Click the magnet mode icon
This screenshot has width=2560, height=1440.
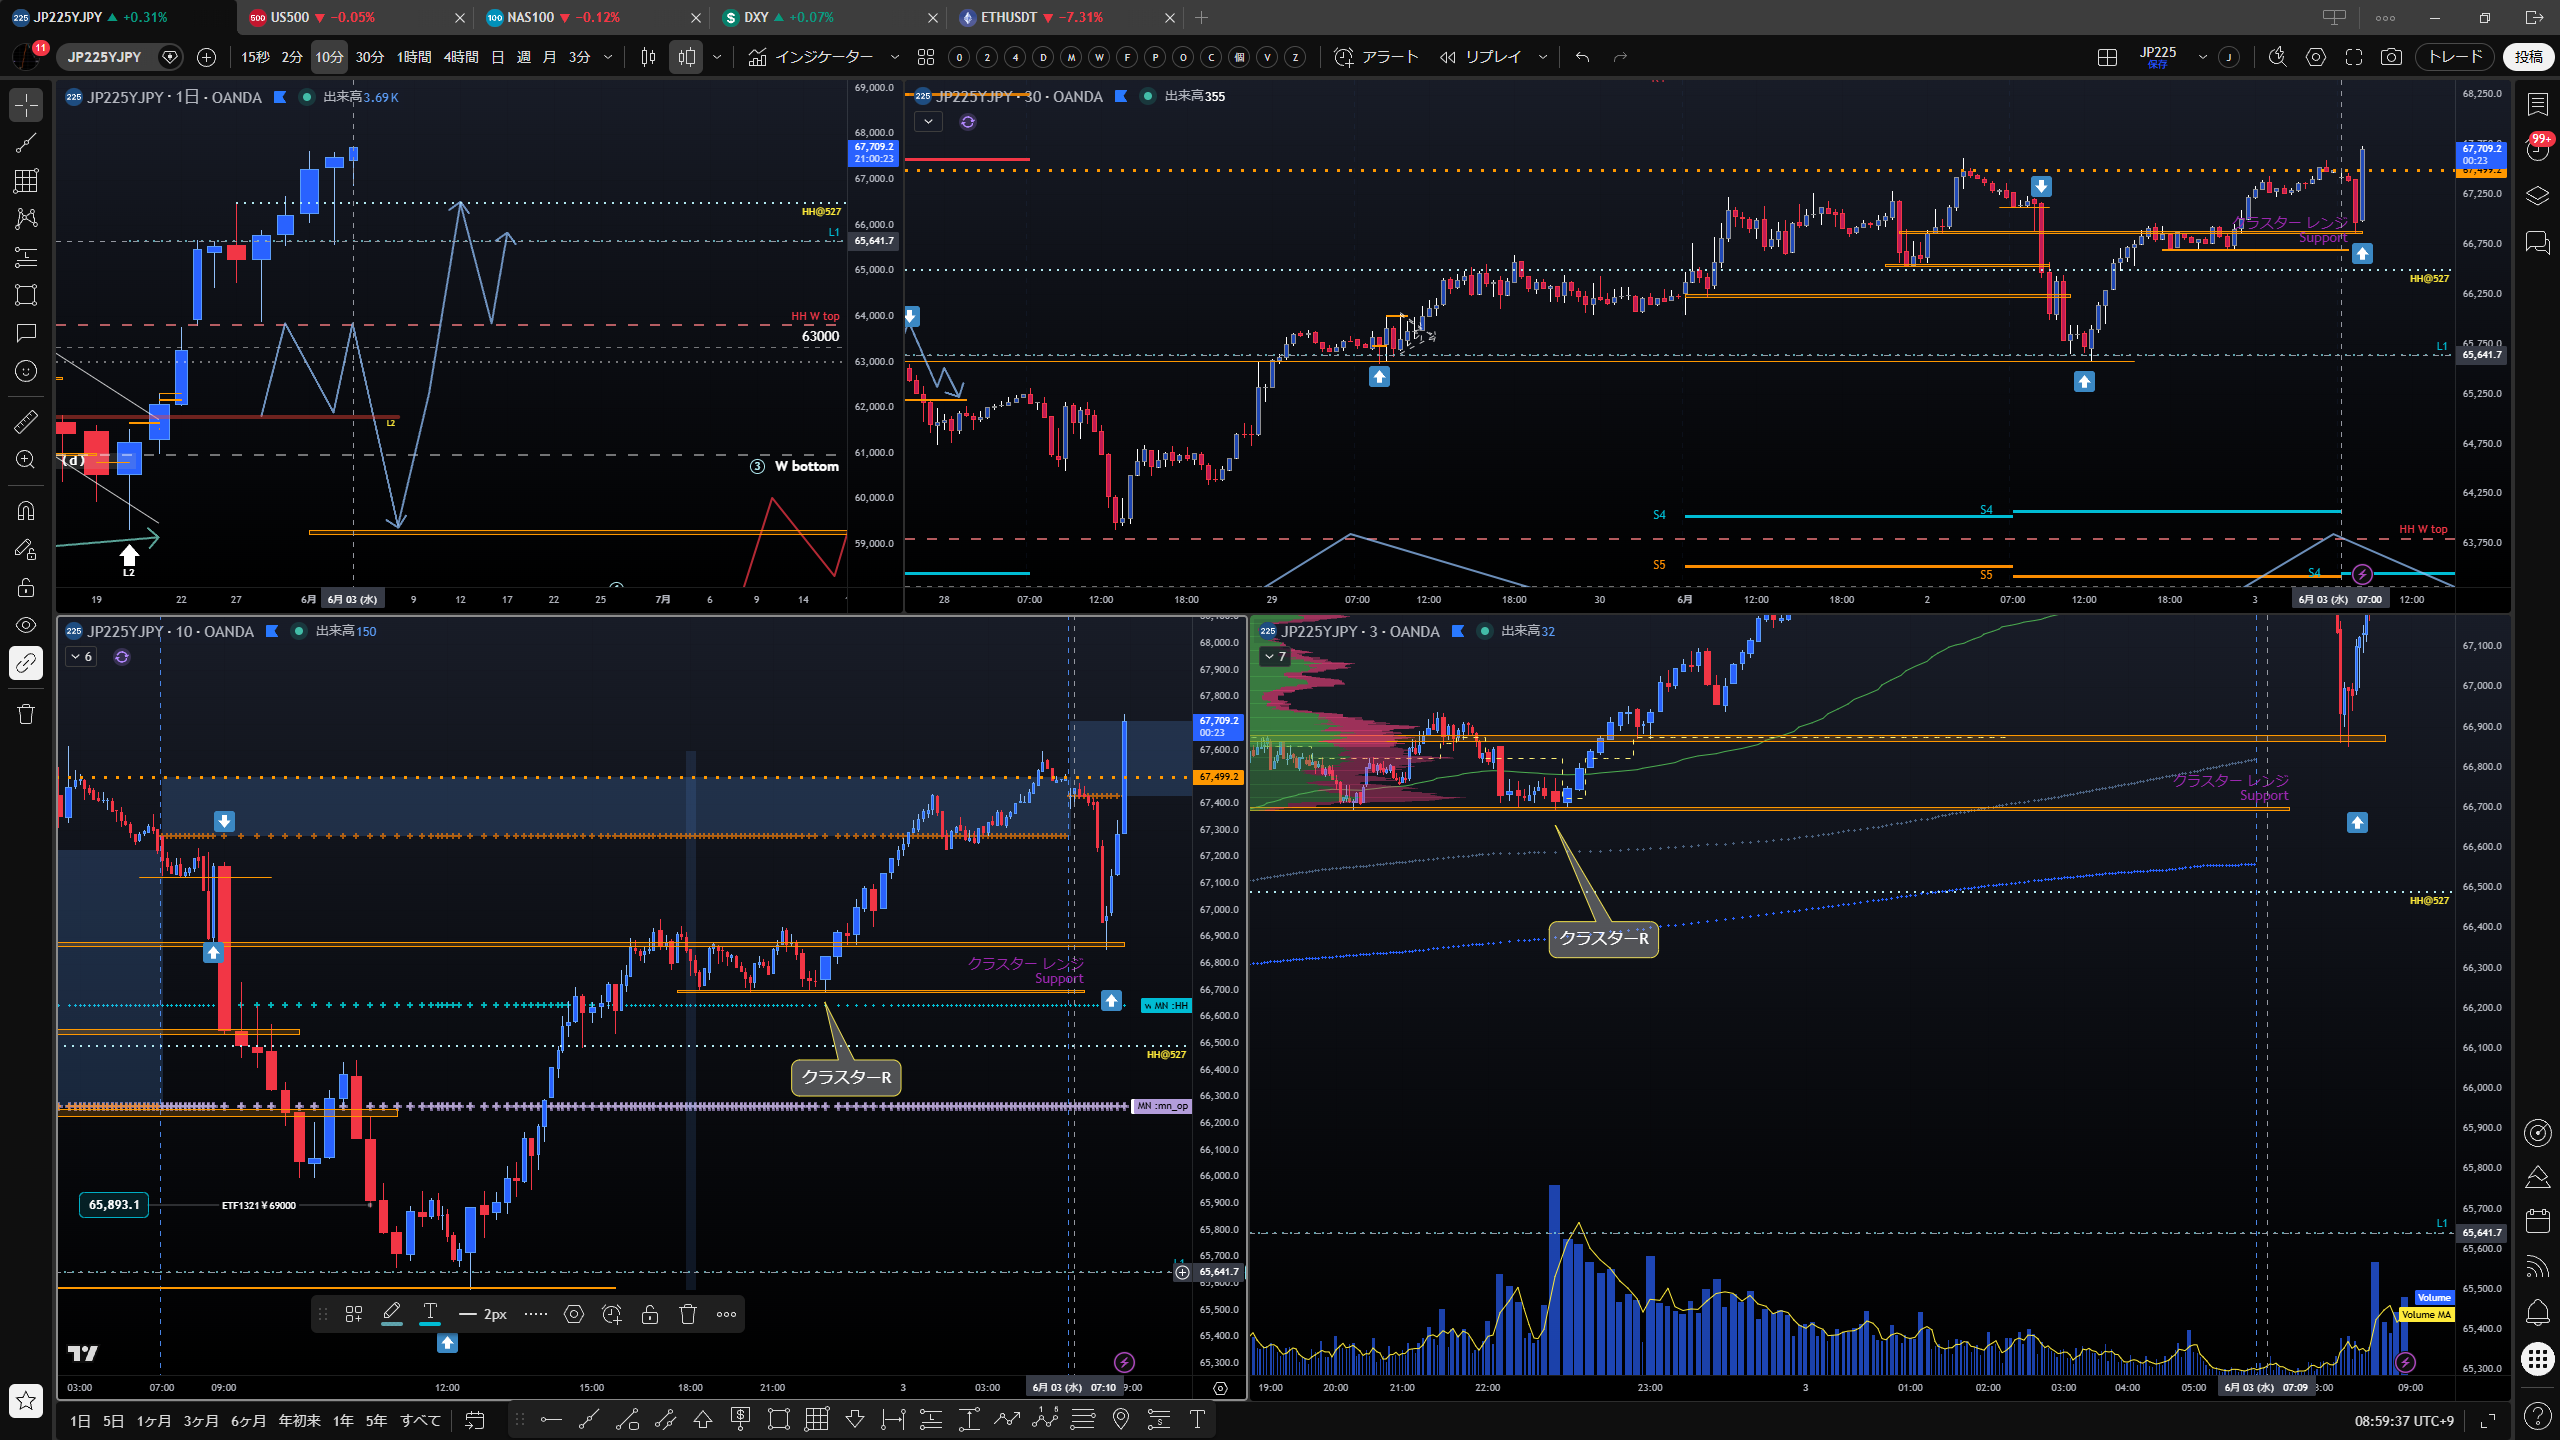[x=26, y=511]
